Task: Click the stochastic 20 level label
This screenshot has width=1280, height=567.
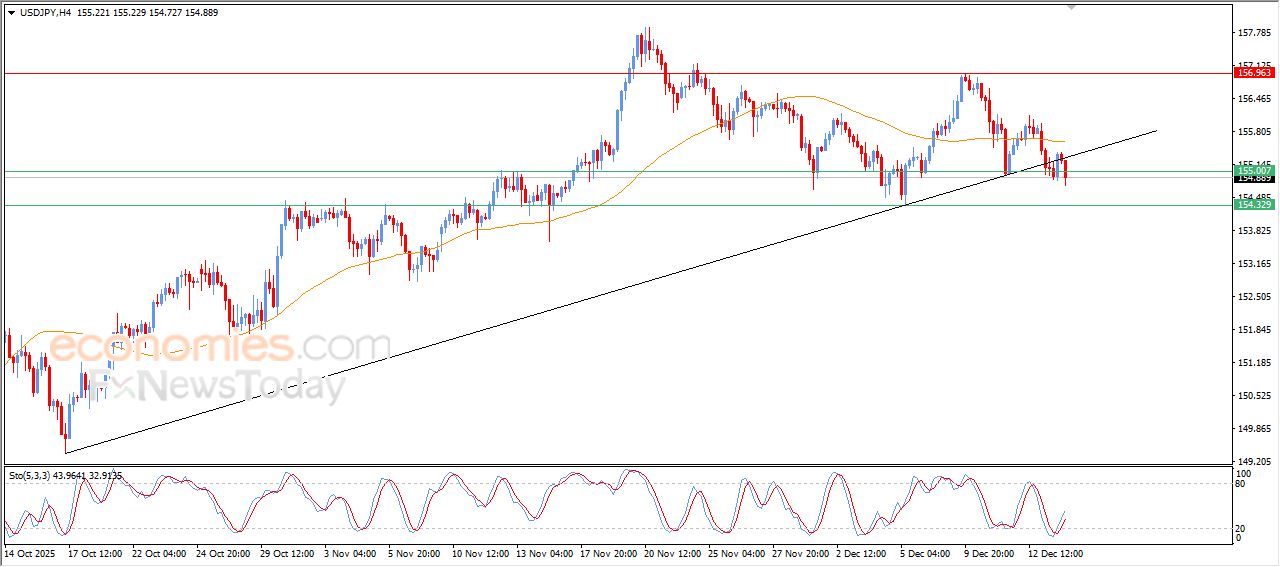Action: click(1242, 527)
